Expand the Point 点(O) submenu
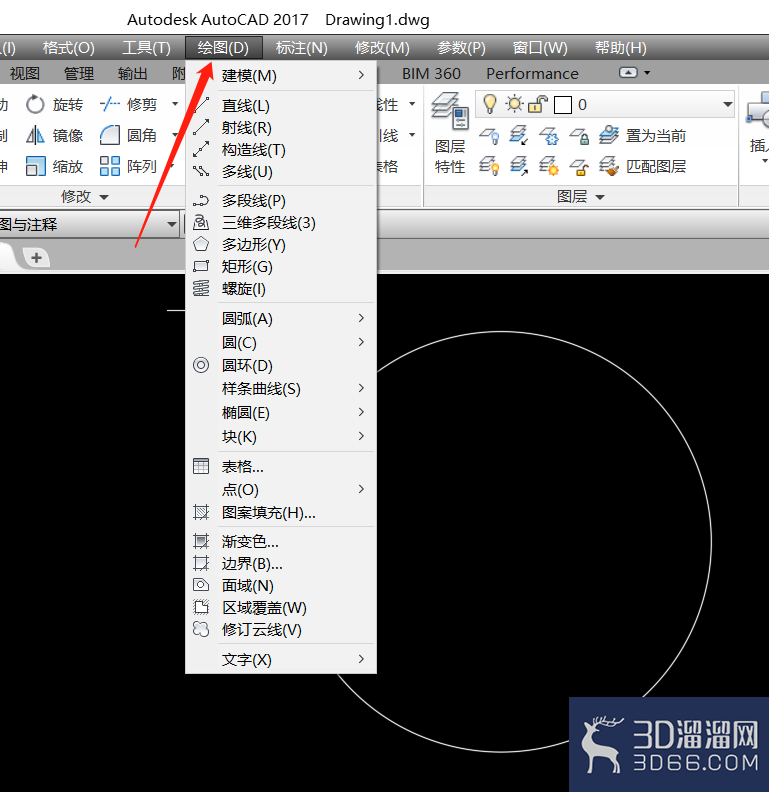Viewport: 769px width, 792px height. (281, 489)
